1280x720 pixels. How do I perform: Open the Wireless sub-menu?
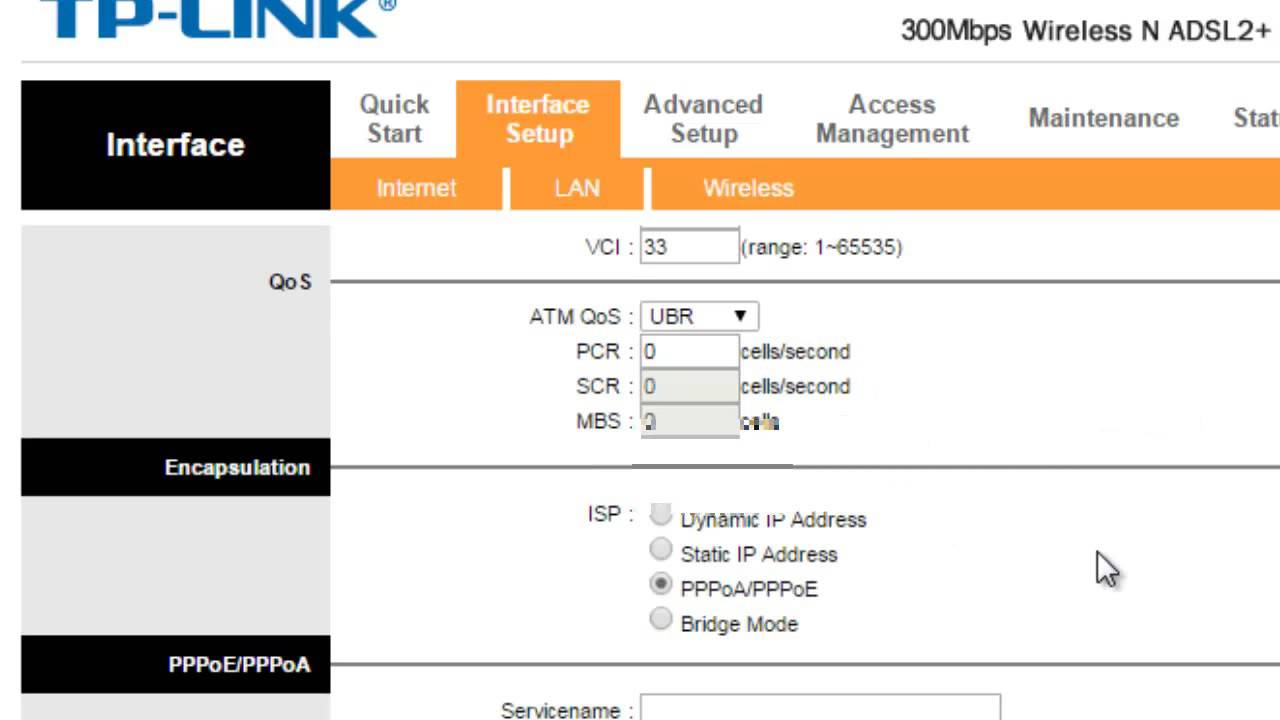[x=748, y=188]
